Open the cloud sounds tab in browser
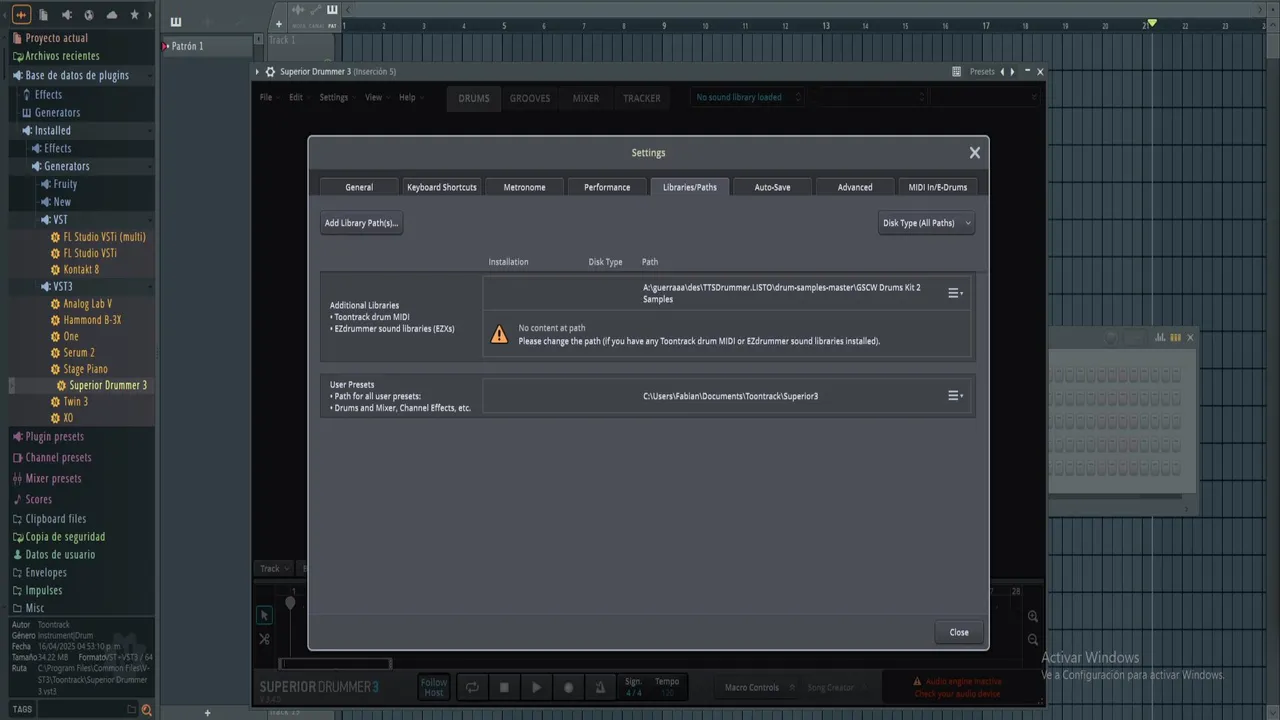 tap(112, 15)
